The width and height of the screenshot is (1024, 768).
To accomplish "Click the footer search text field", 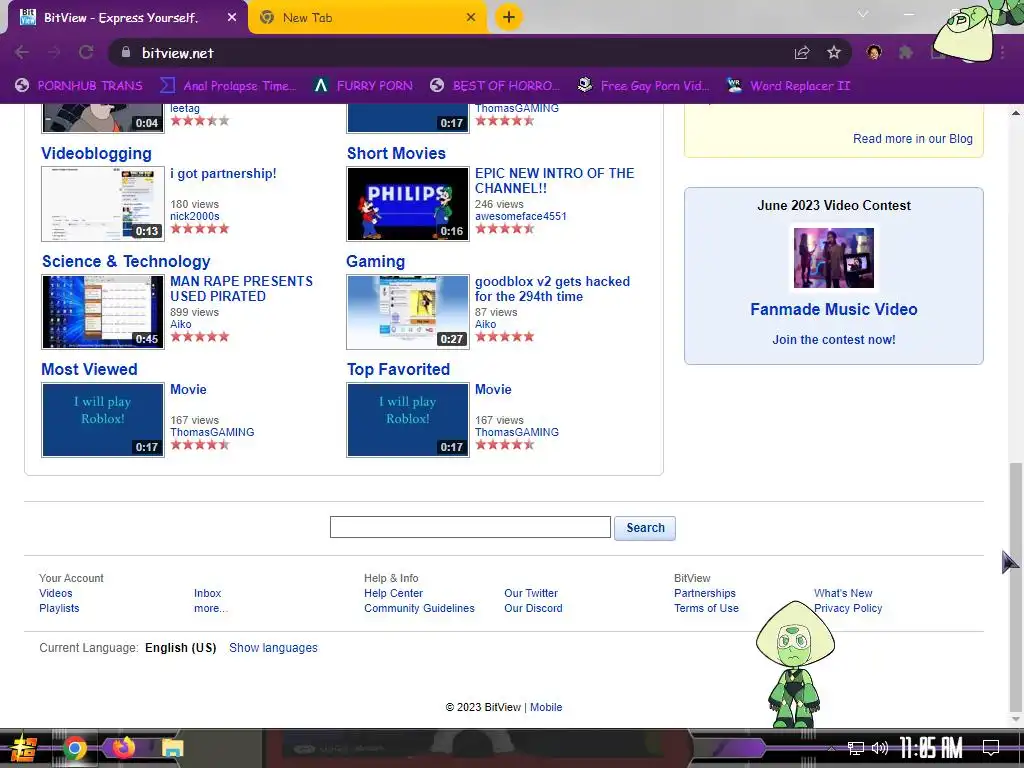I will coord(470,527).
